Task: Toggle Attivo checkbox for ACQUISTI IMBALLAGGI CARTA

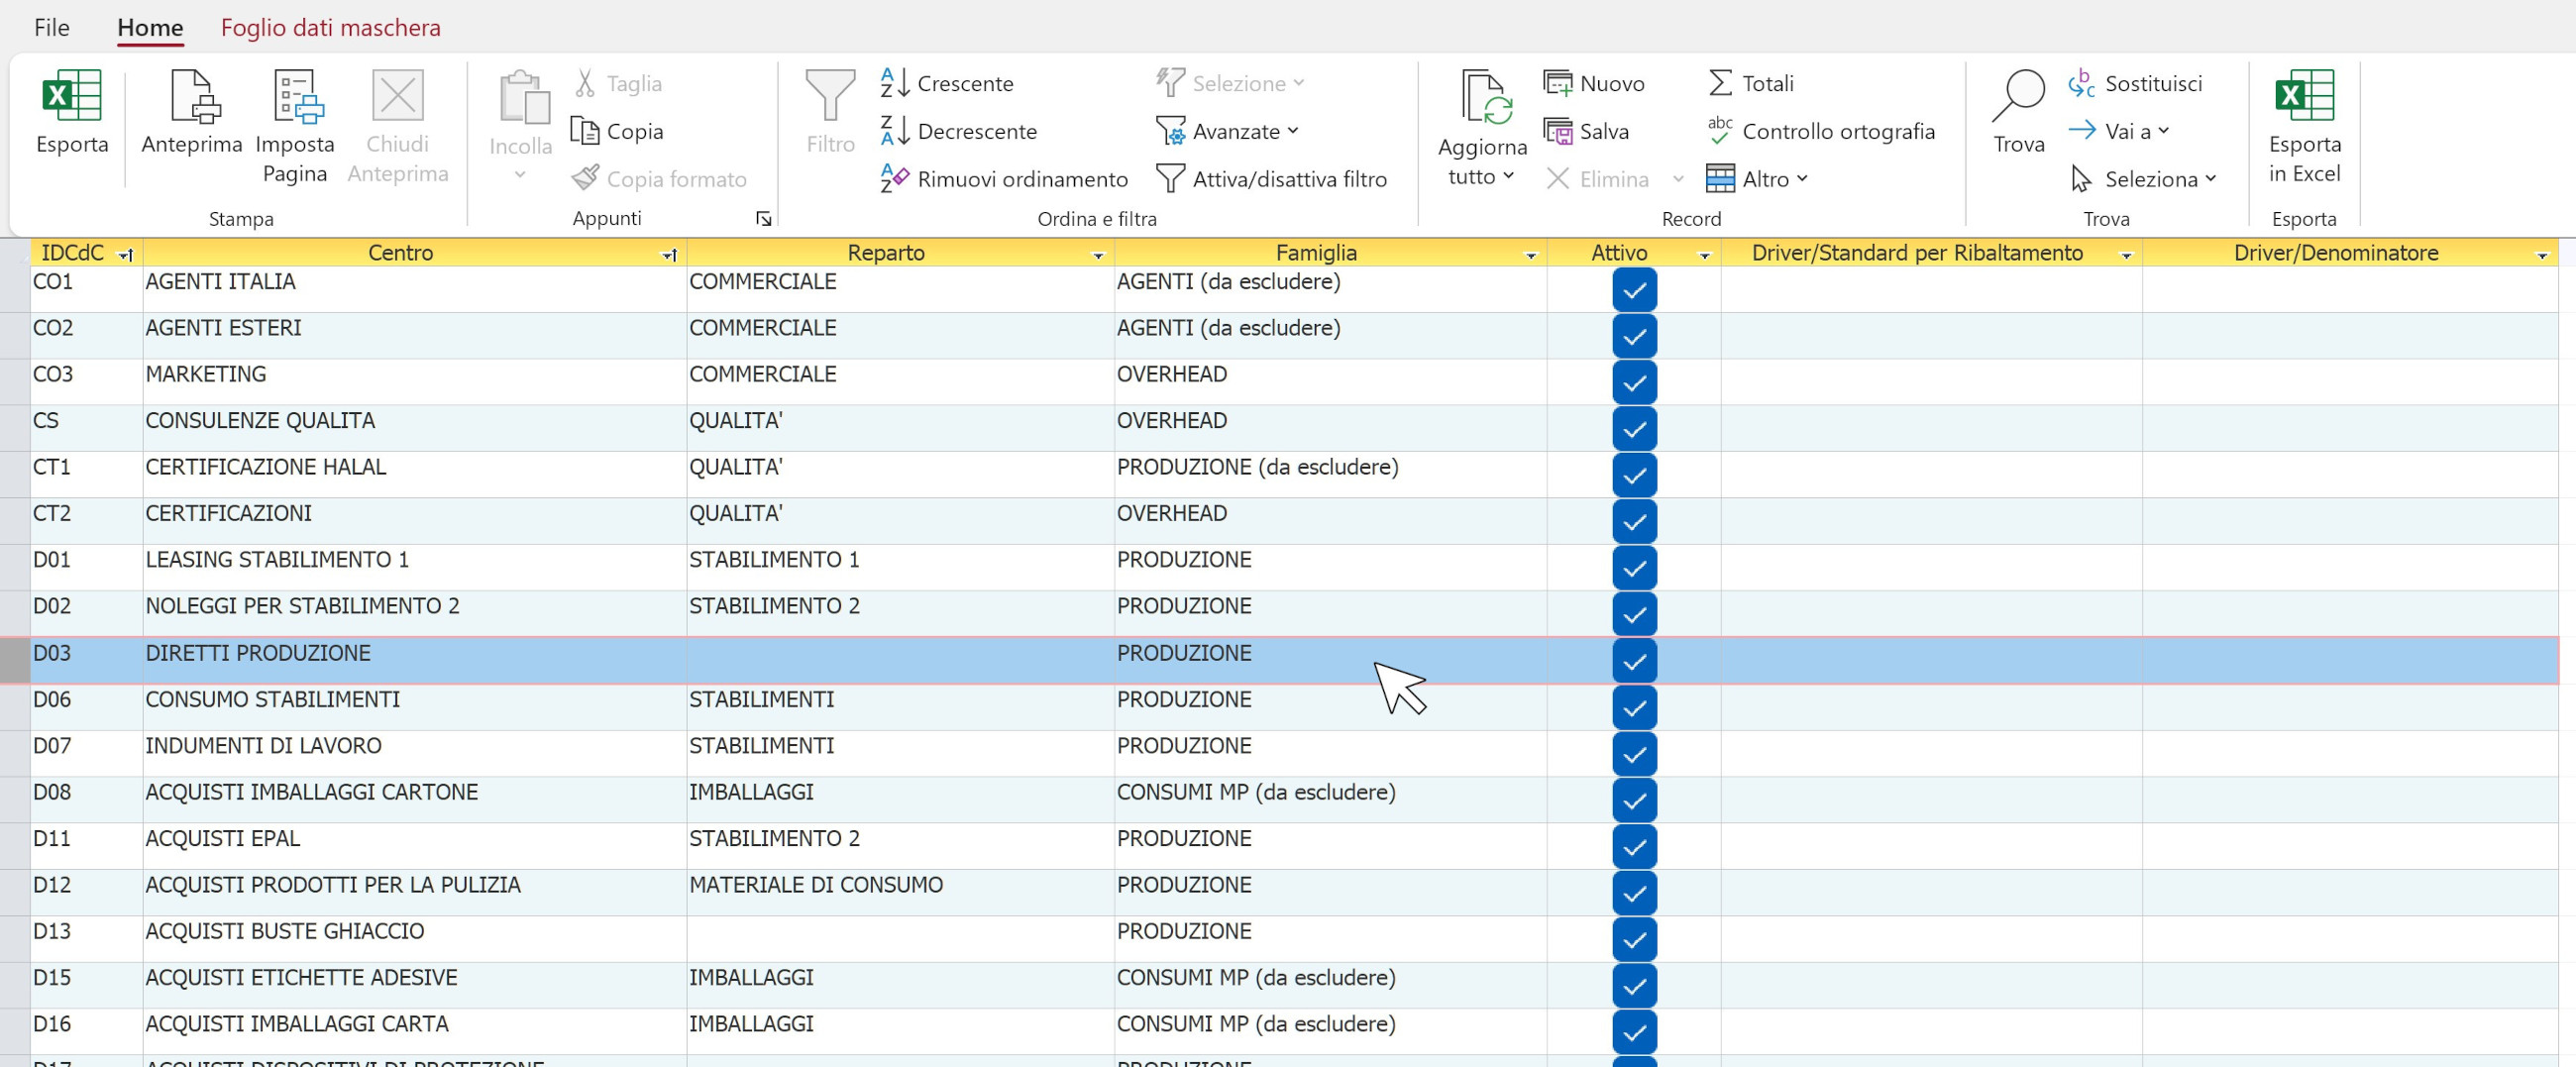Action: [1634, 1032]
